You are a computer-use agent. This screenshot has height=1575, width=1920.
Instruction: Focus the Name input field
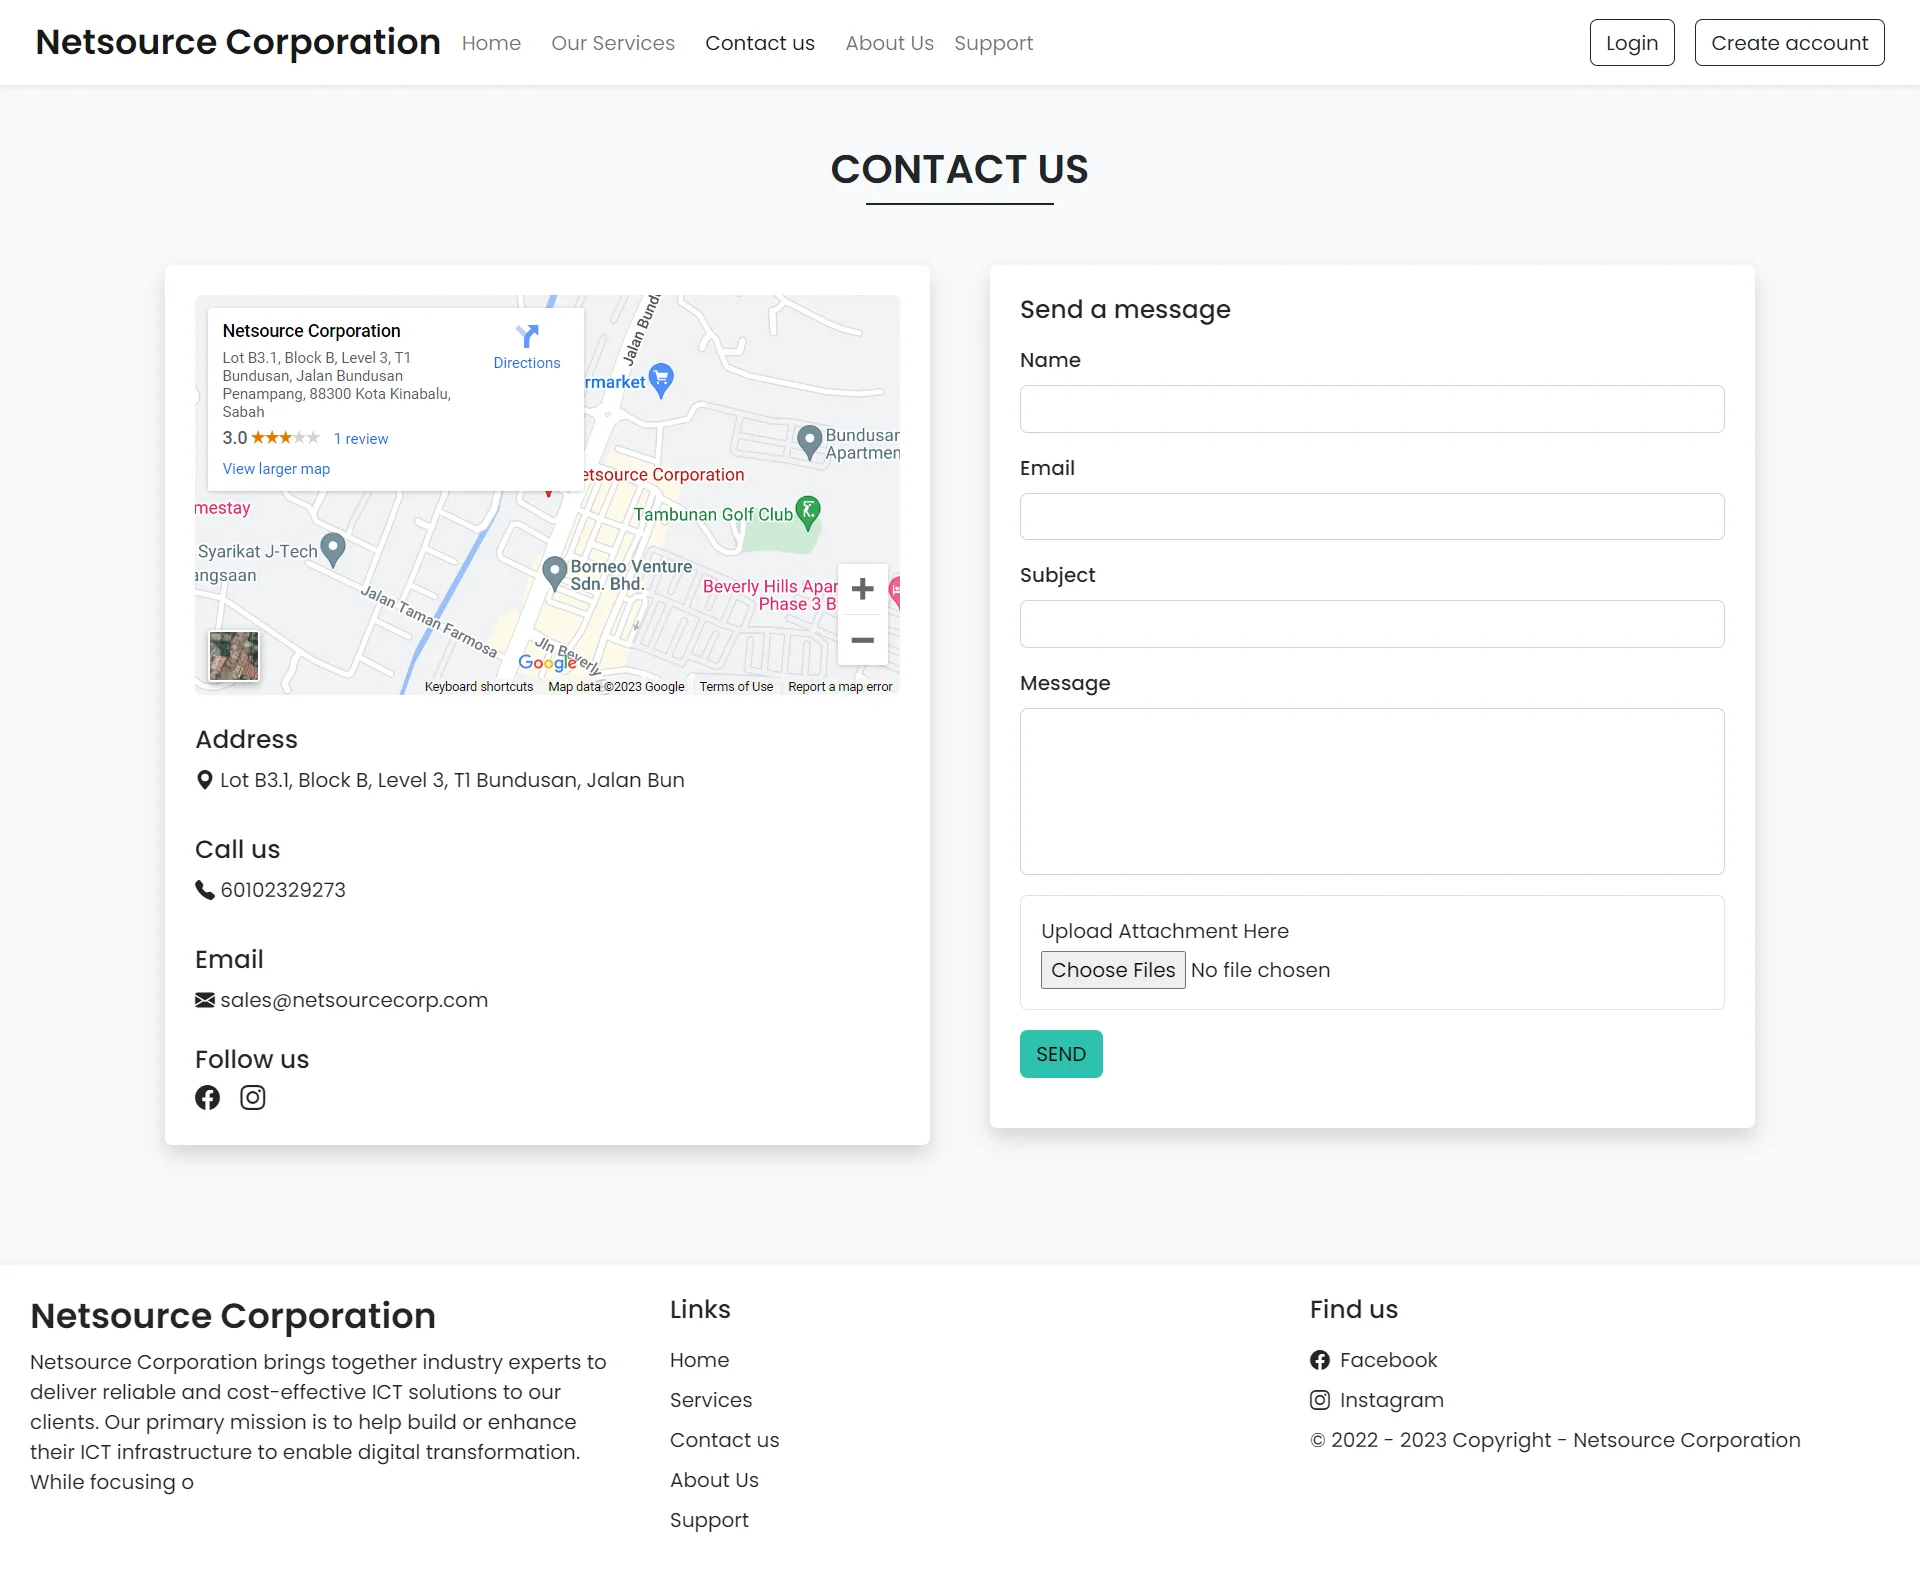coord(1371,409)
